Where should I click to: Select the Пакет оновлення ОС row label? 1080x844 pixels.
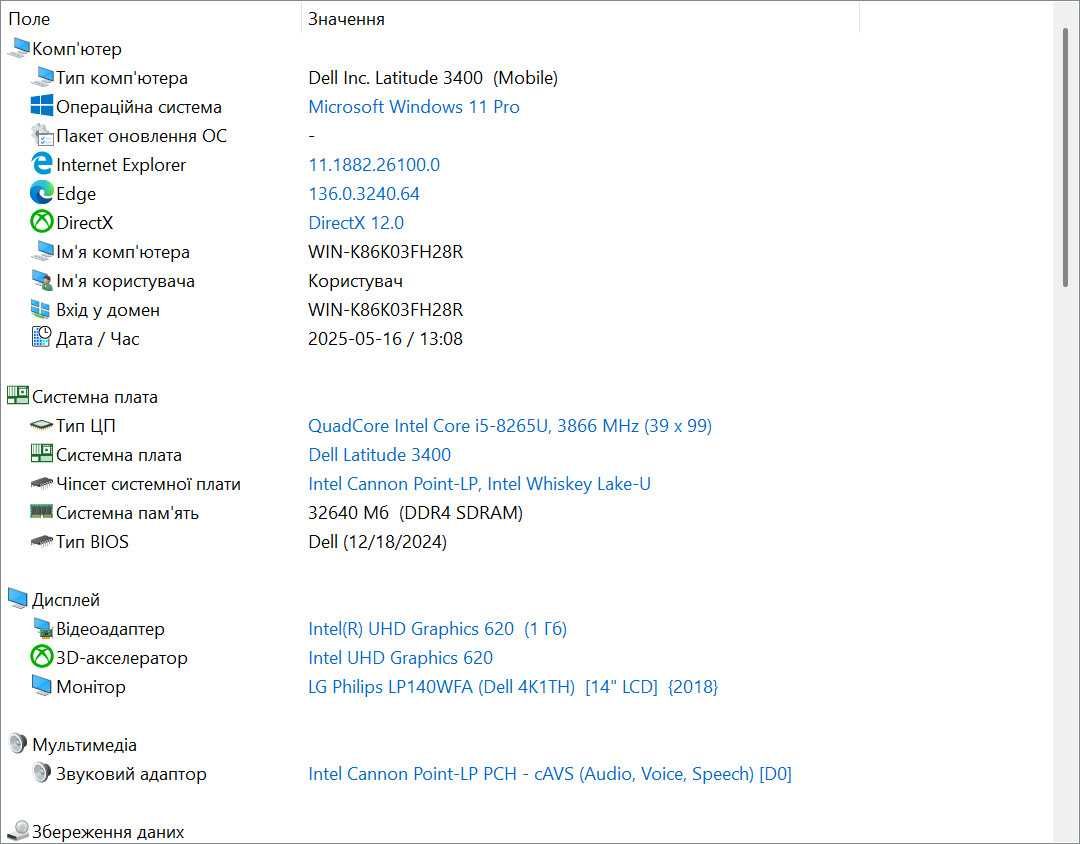[x=141, y=136]
